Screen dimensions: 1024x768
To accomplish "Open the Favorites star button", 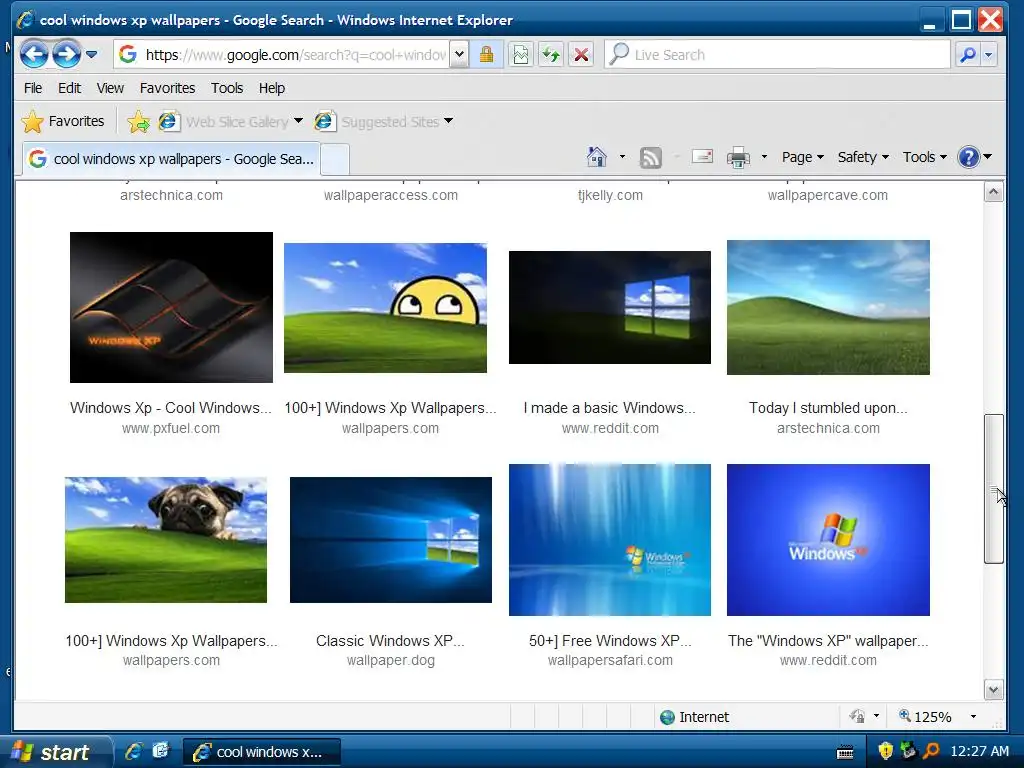I will coord(63,121).
